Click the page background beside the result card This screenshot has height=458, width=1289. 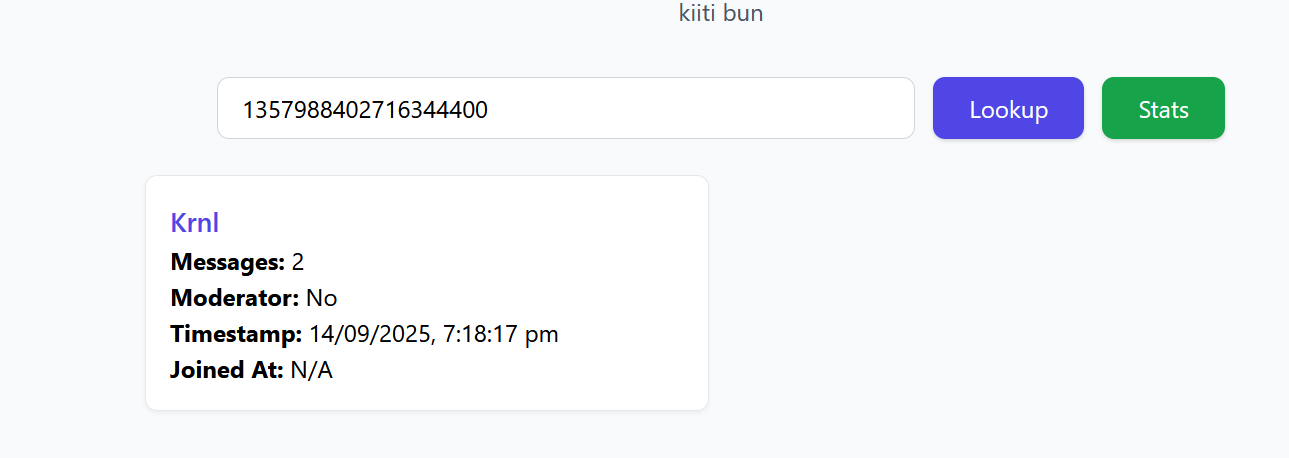pyautogui.click(x=950, y=300)
